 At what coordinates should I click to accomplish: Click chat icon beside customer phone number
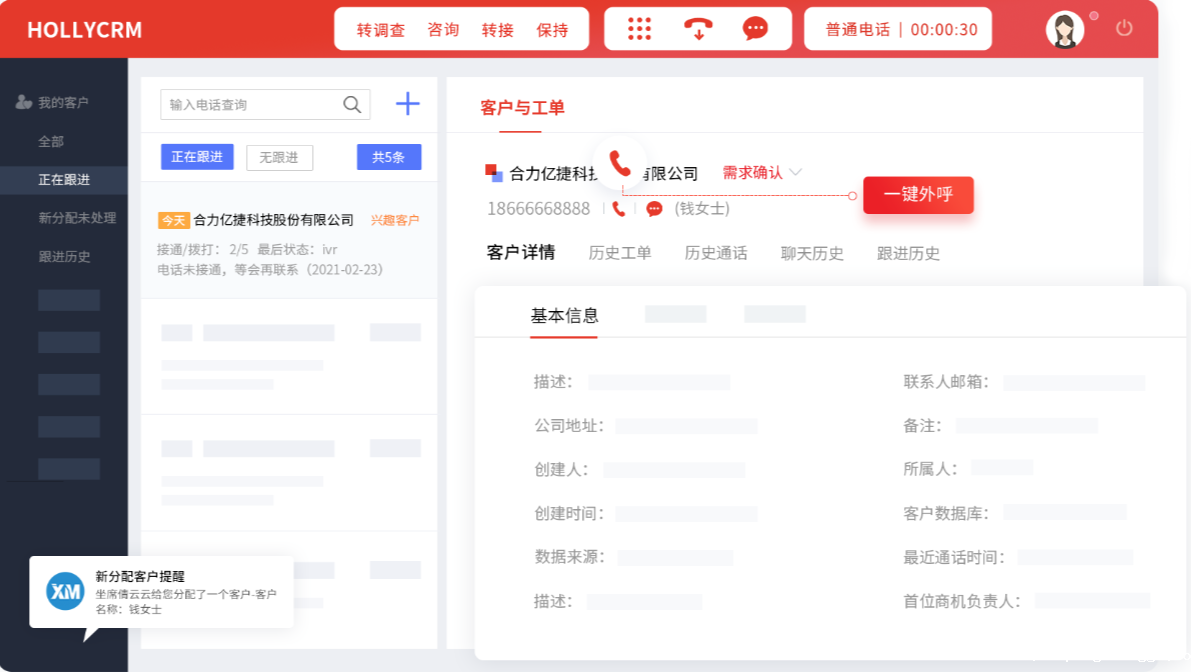click(x=654, y=209)
